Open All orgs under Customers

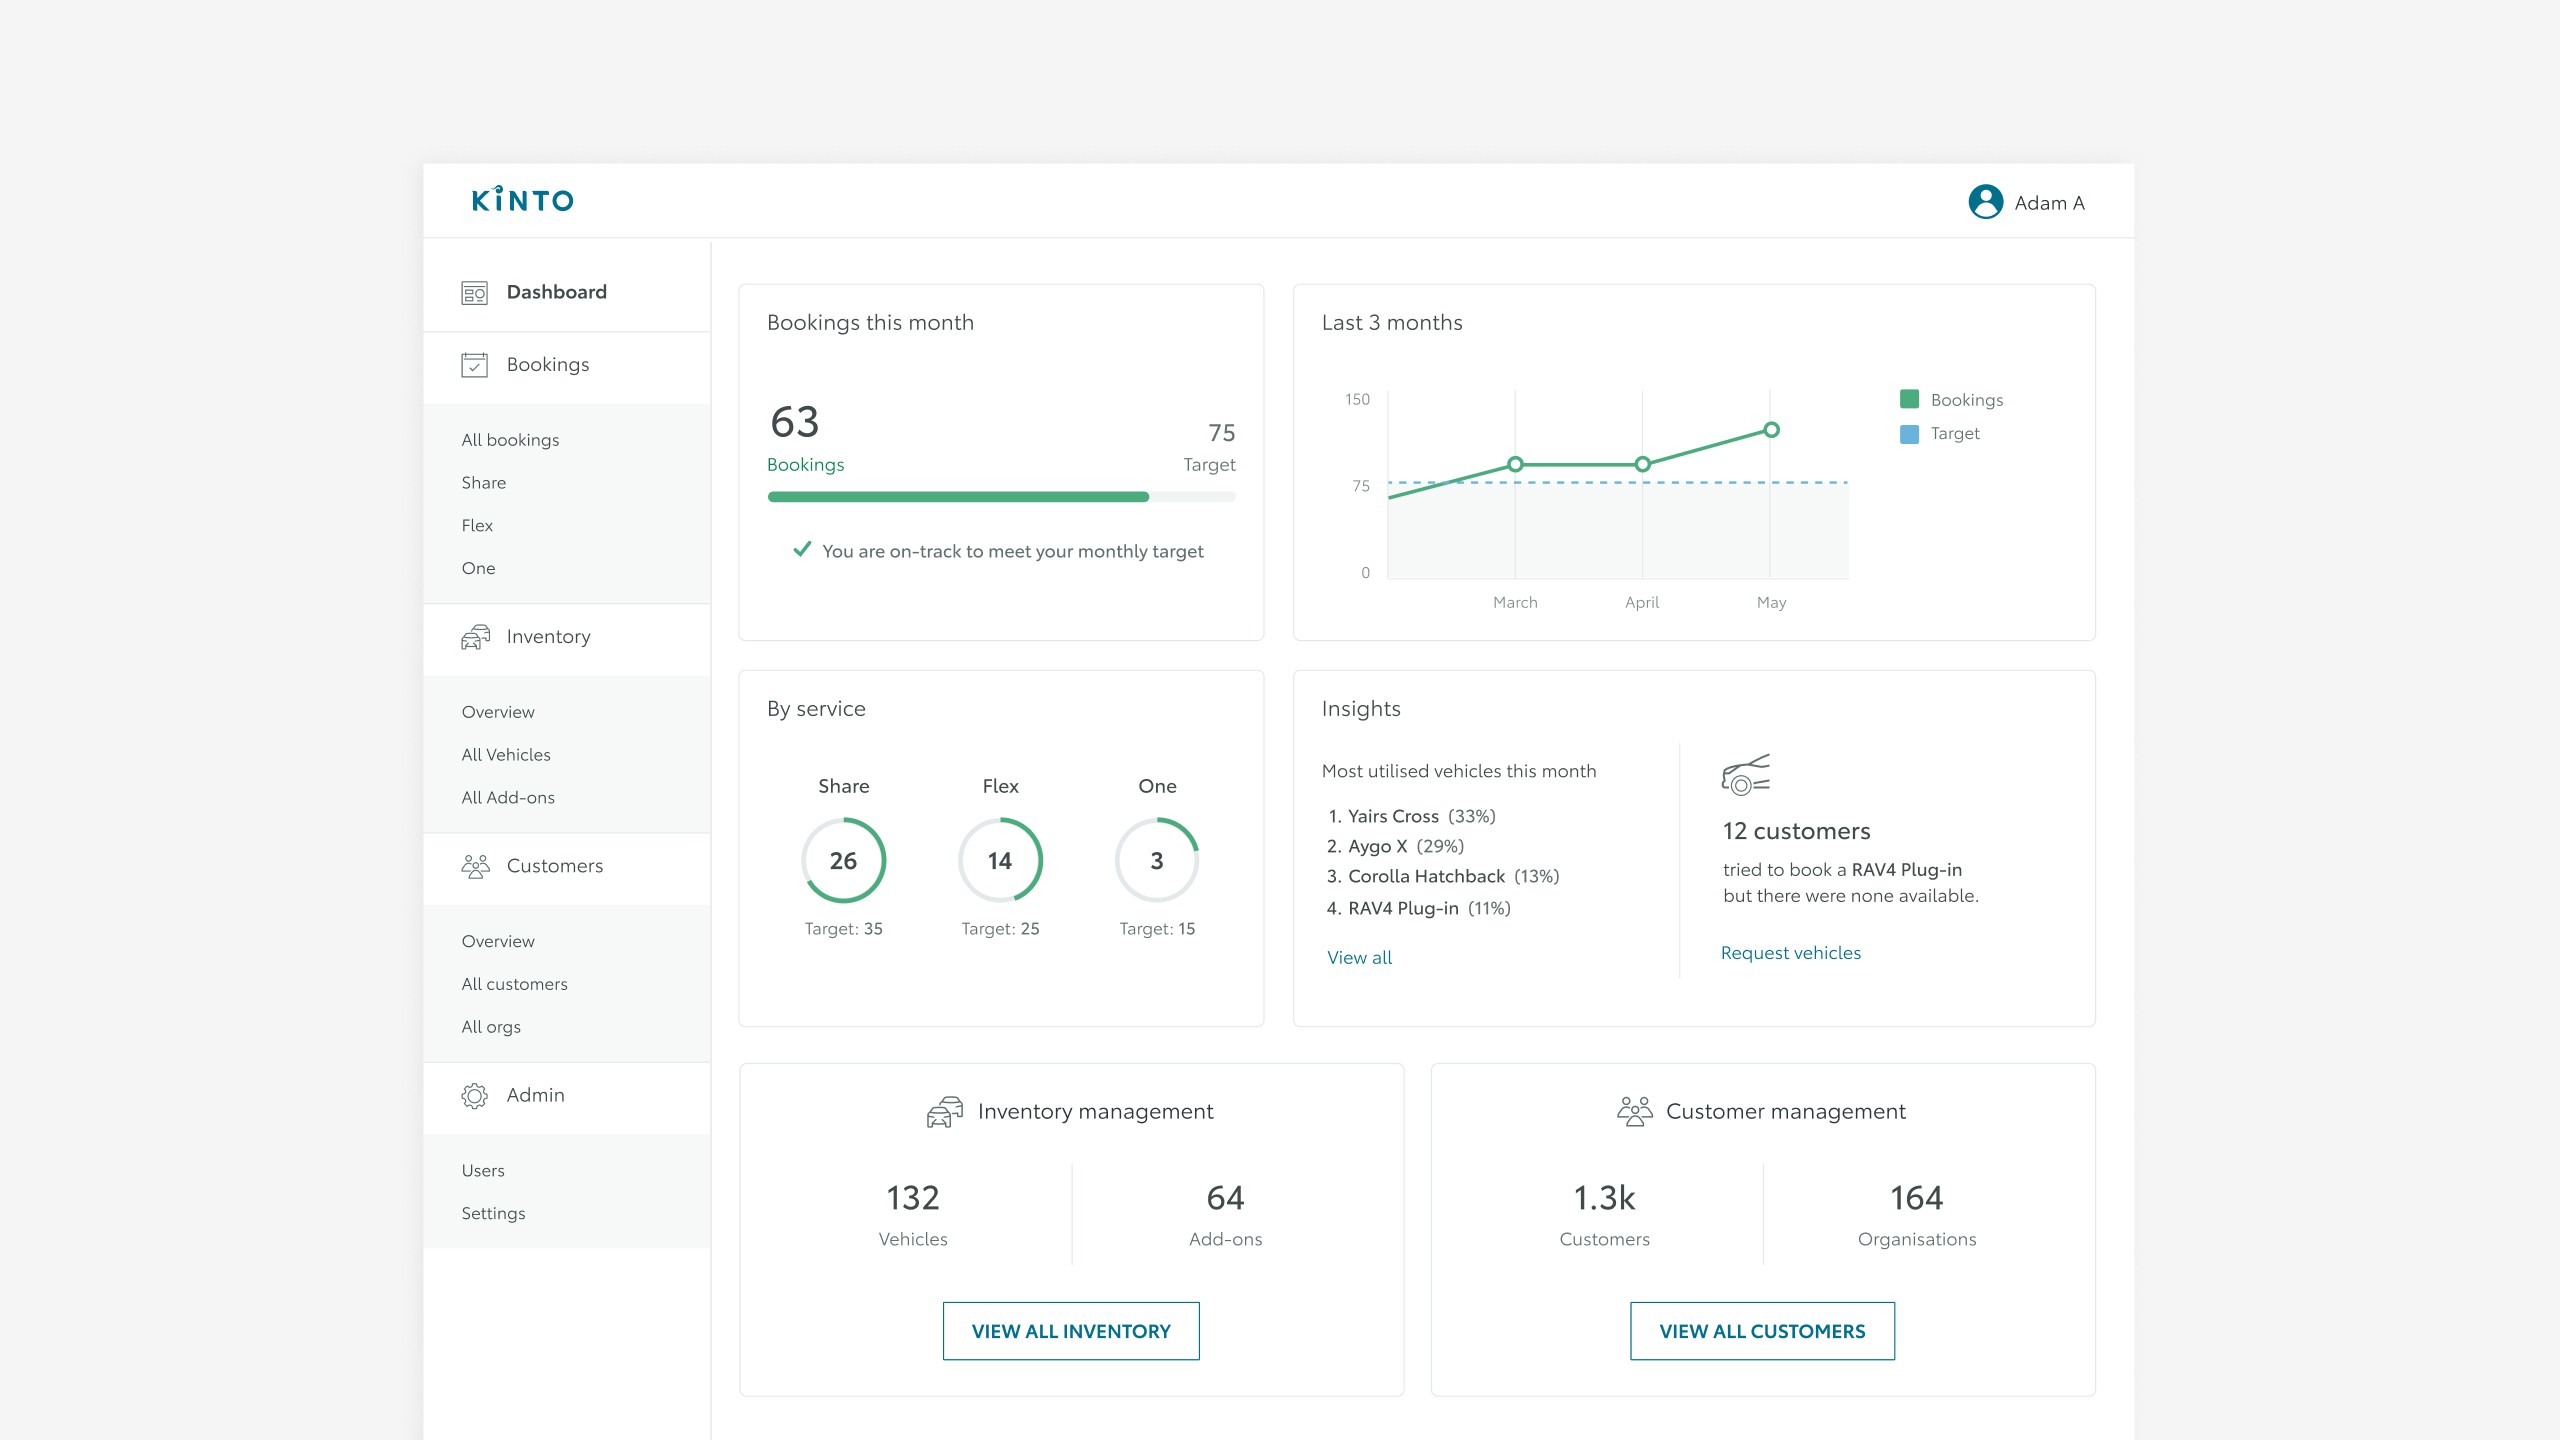pos(491,1027)
